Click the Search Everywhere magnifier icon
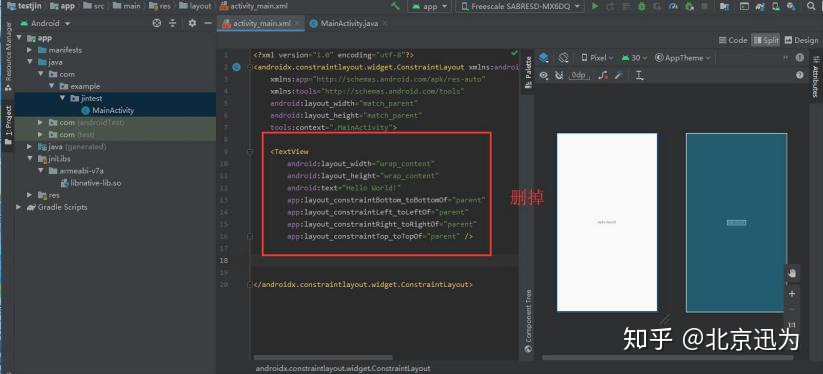 click(x=811, y=6)
